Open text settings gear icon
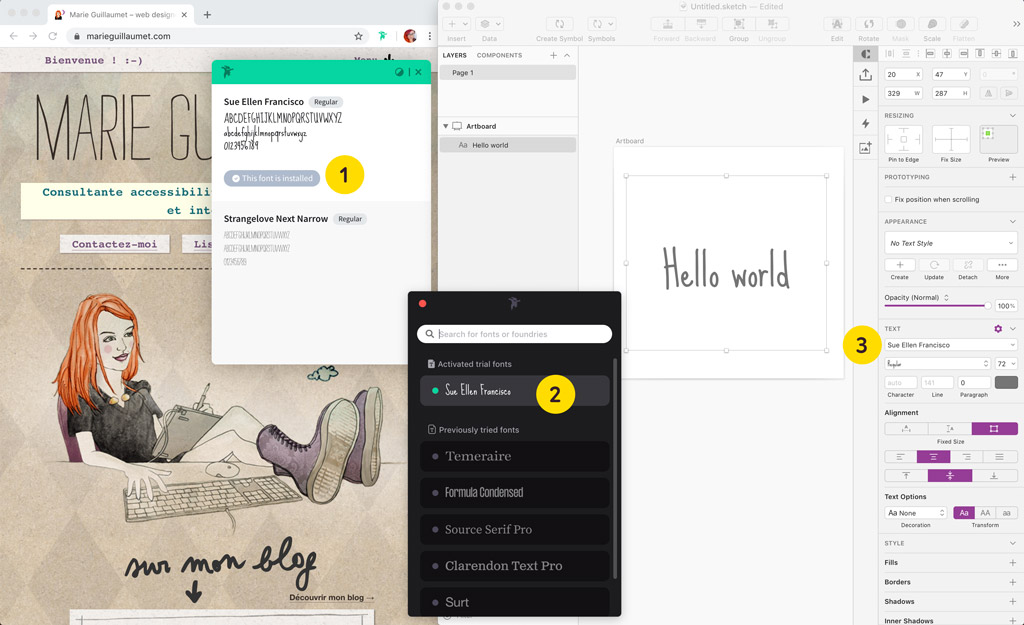 coord(997,329)
